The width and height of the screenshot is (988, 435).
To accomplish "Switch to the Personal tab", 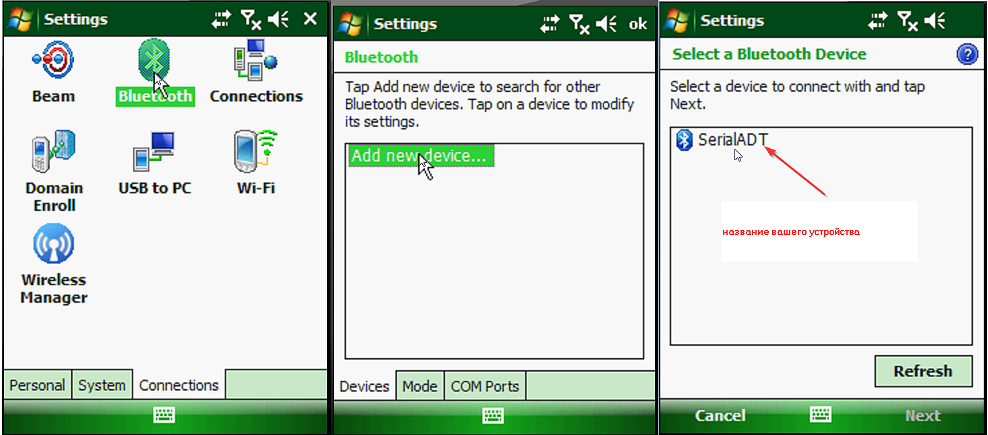I will coord(37,385).
